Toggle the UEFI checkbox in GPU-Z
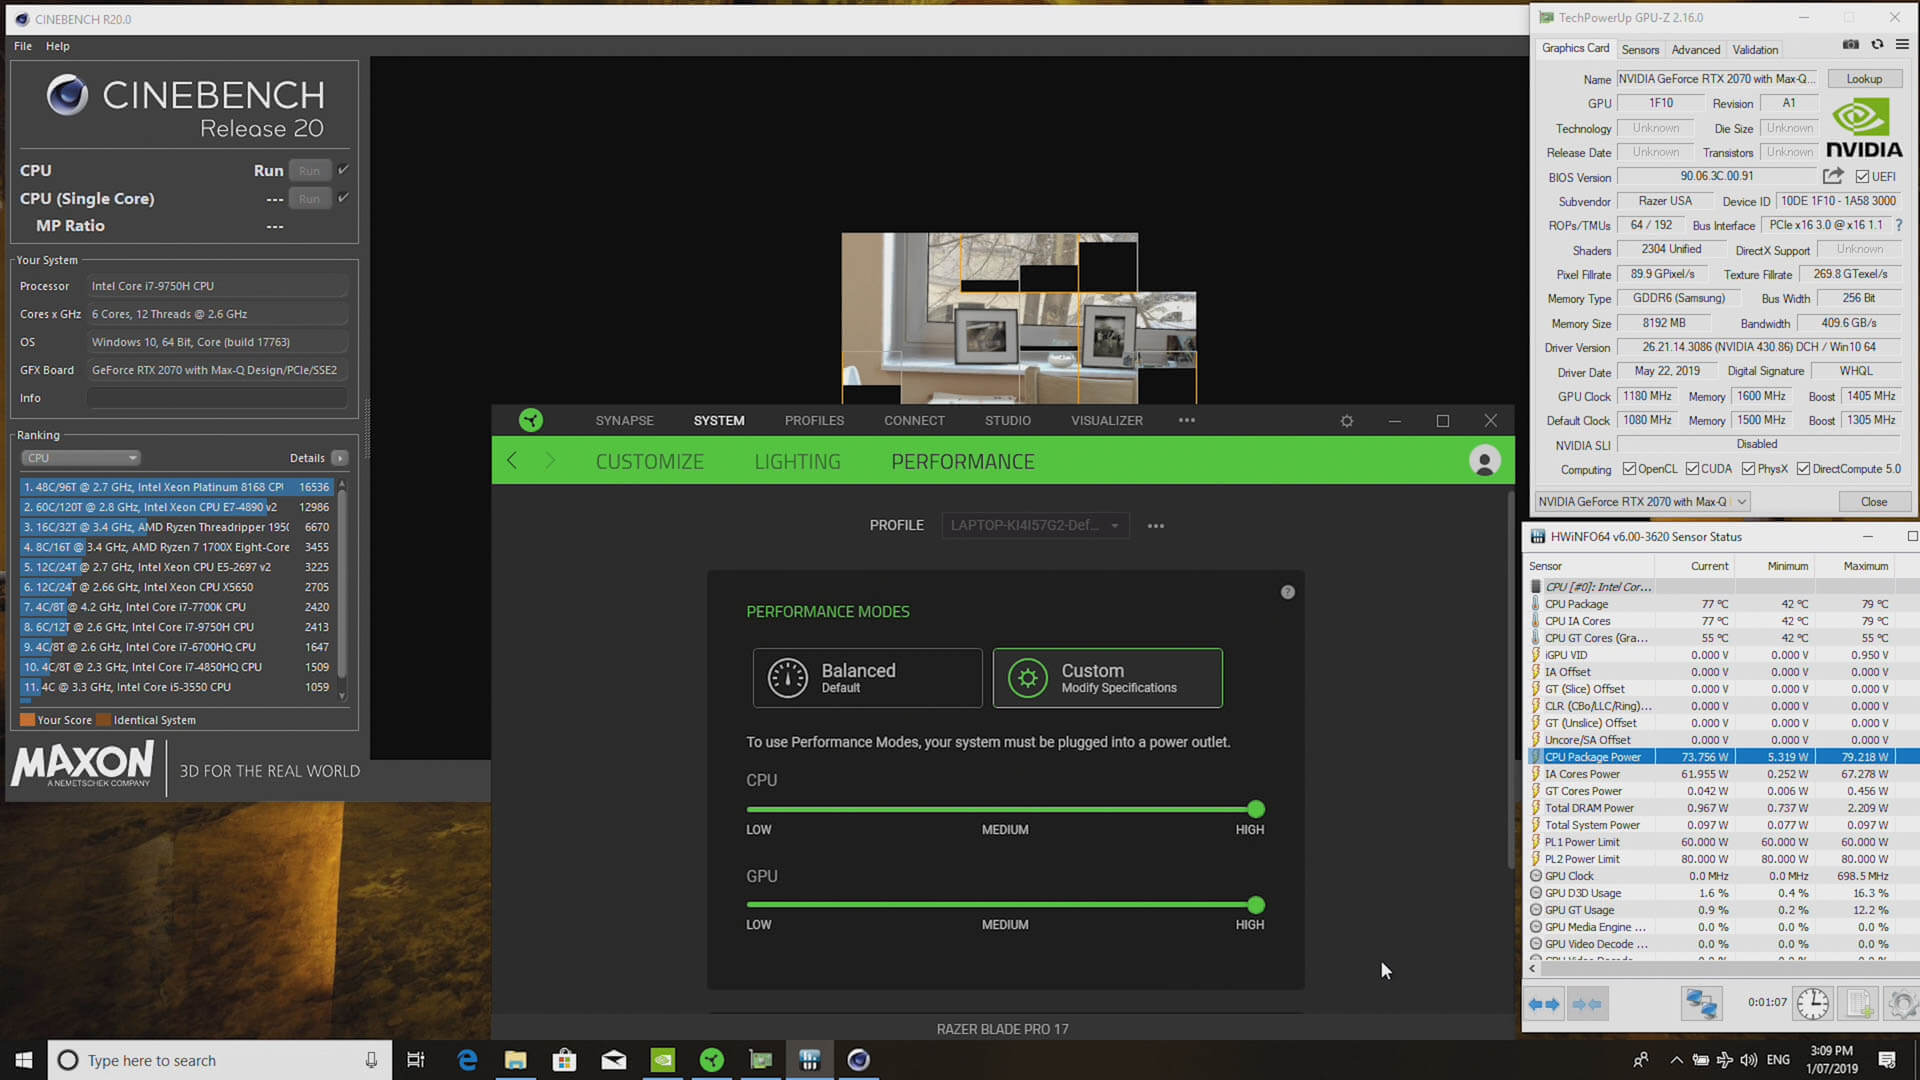 point(1862,177)
